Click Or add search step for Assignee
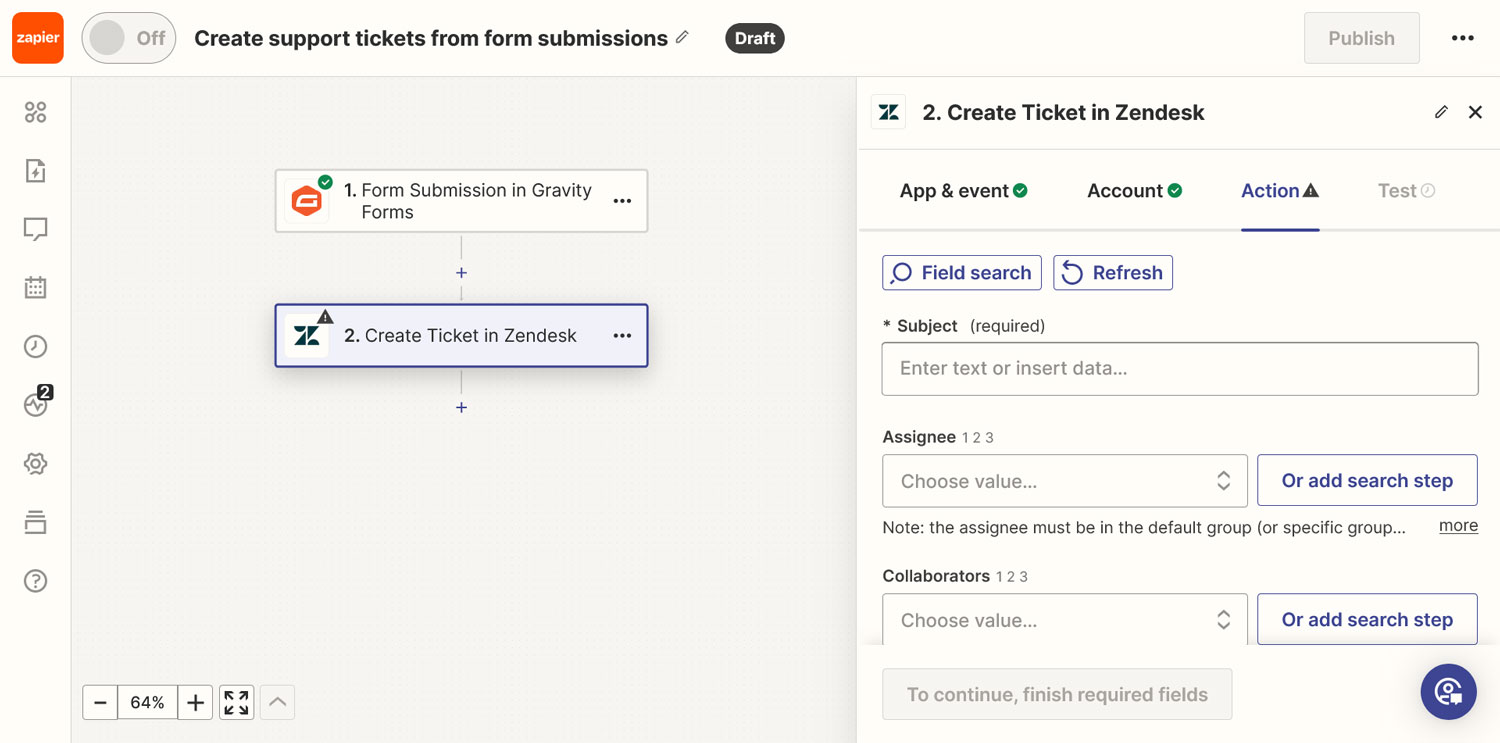 [1367, 481]
